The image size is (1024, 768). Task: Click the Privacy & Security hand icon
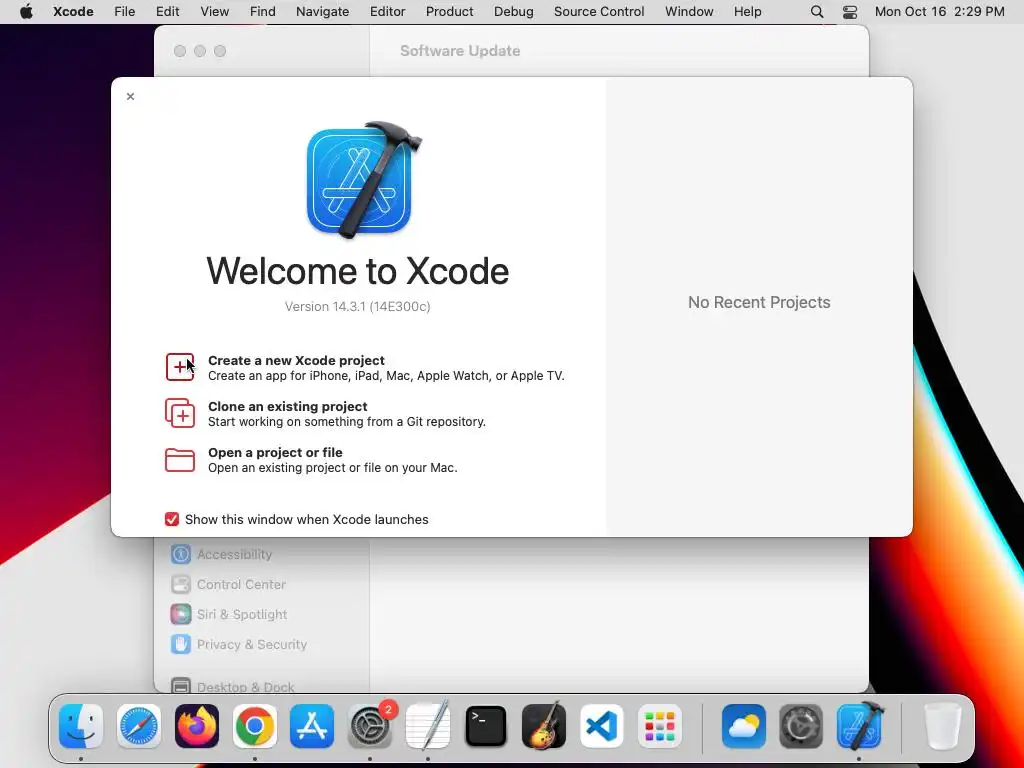click(x=181, y=645)
